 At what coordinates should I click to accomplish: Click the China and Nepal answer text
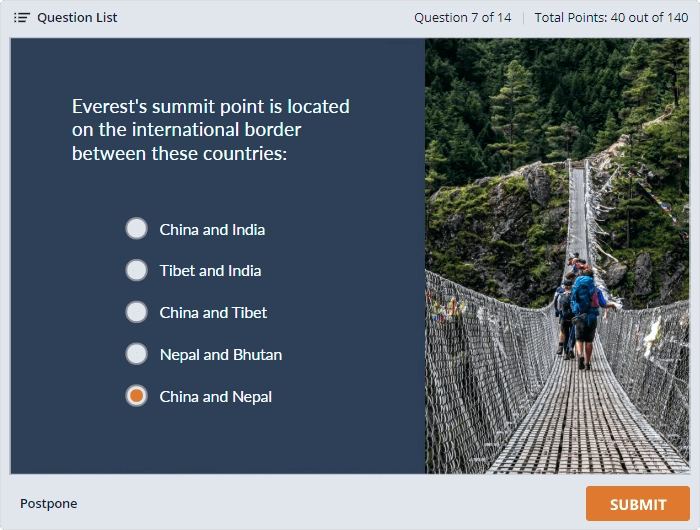(215, 397)
